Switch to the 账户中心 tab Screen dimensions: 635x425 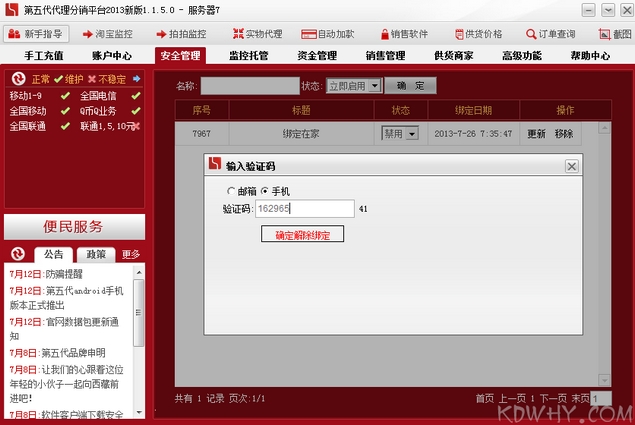[110, 56]
